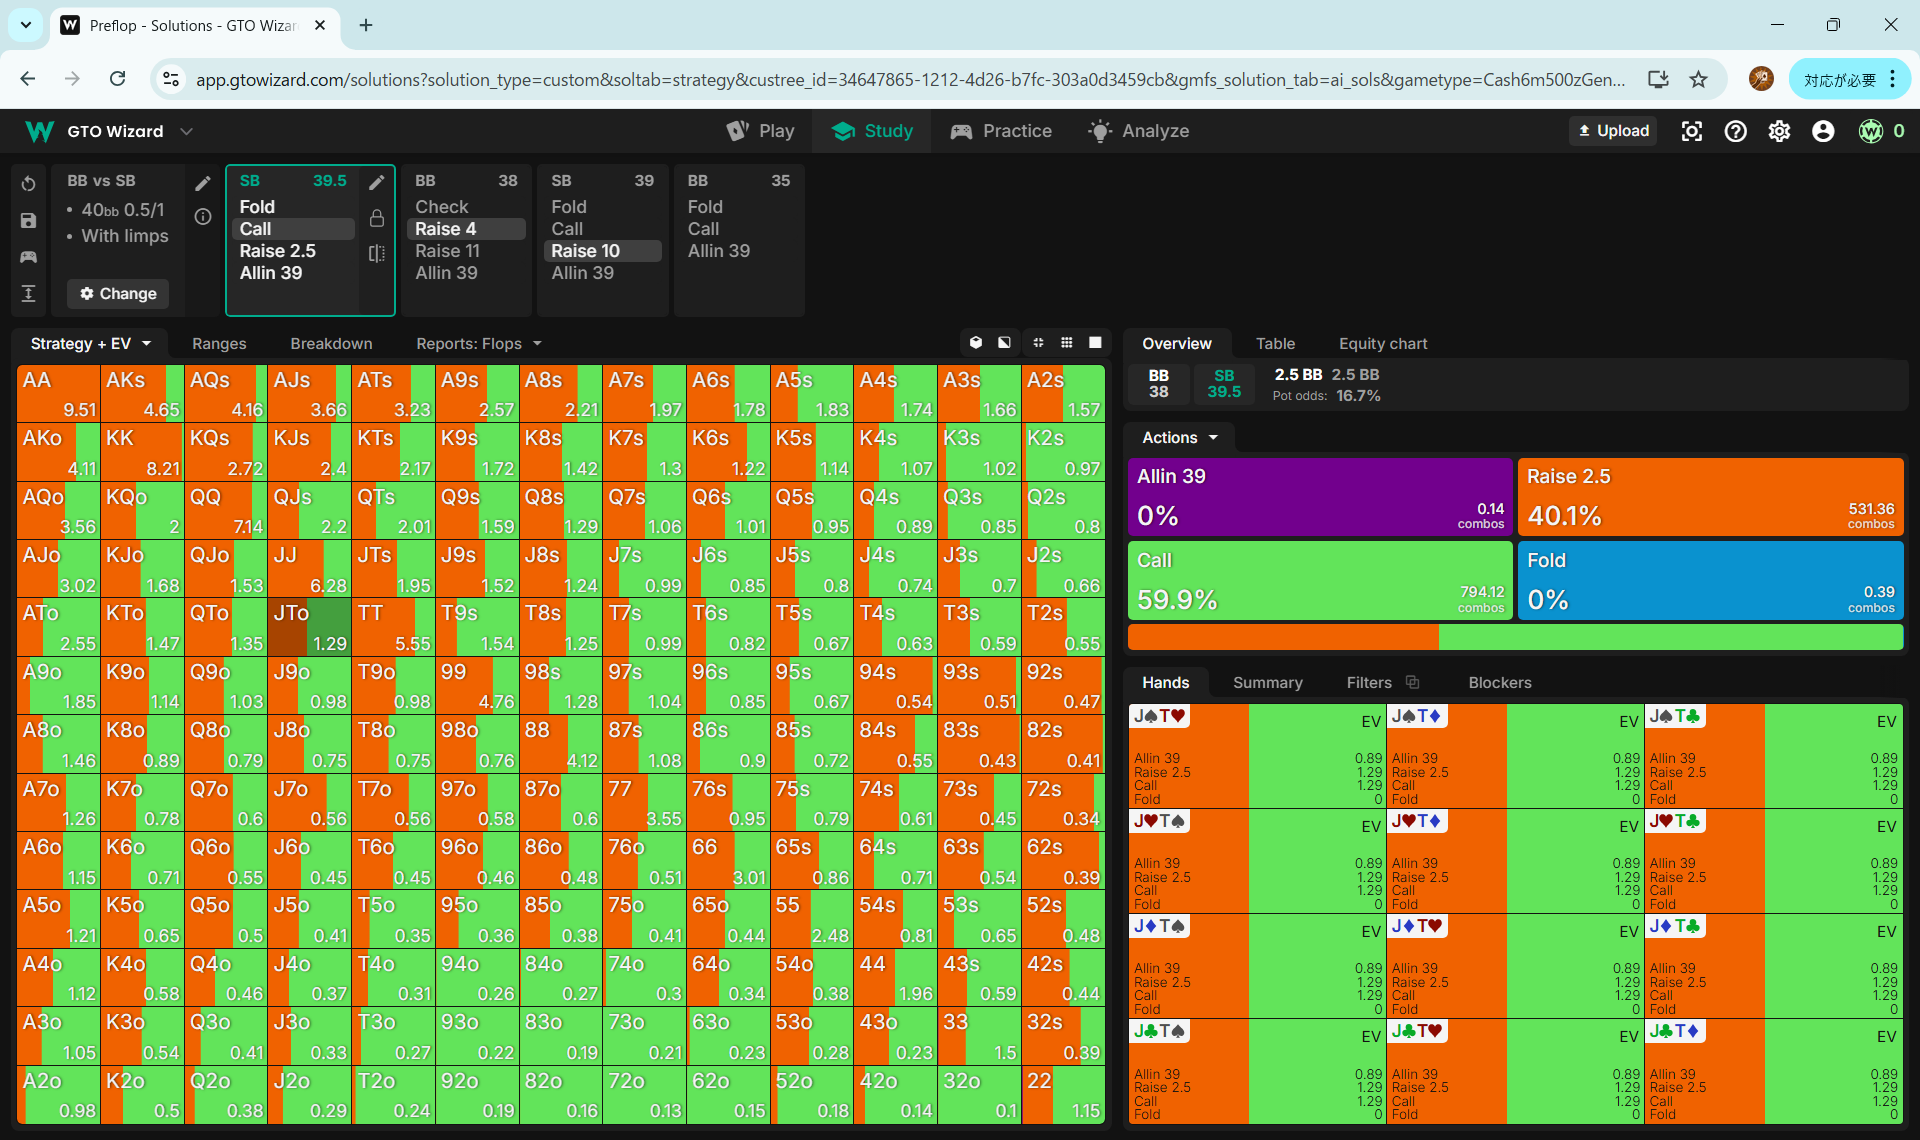Click the gamepad practice icon in the sidebar

[x=28, y=257]
